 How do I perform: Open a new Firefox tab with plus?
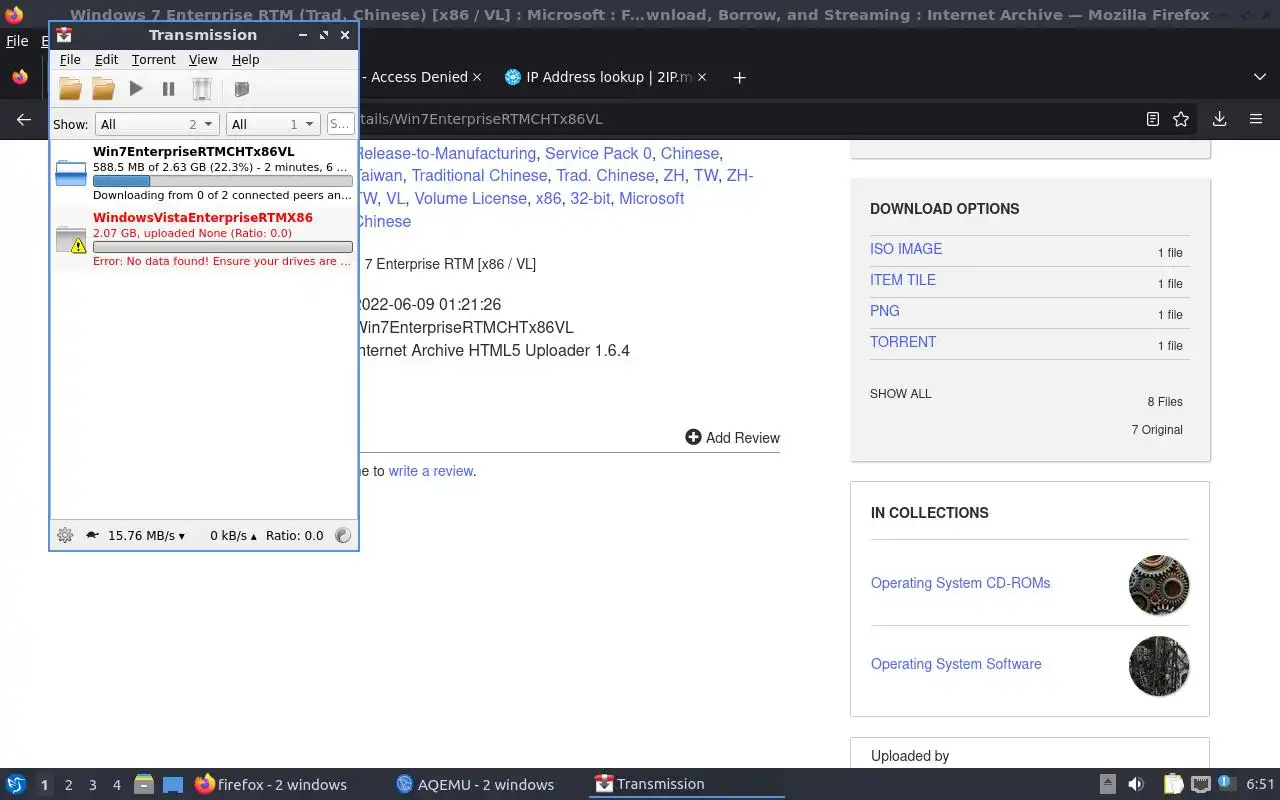(739, 77)
